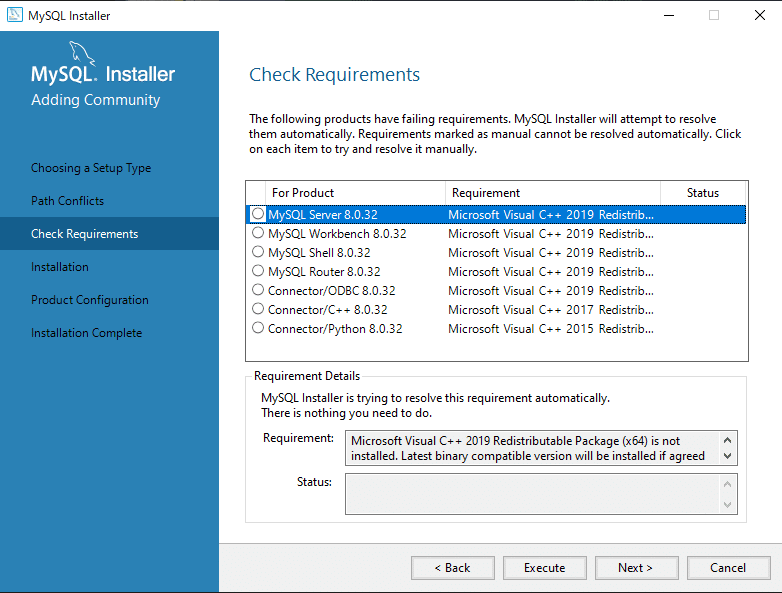782x593 pixels.
Task: Click MySQL Workbench 8.0.32 product name
Action: coord(337,233)
